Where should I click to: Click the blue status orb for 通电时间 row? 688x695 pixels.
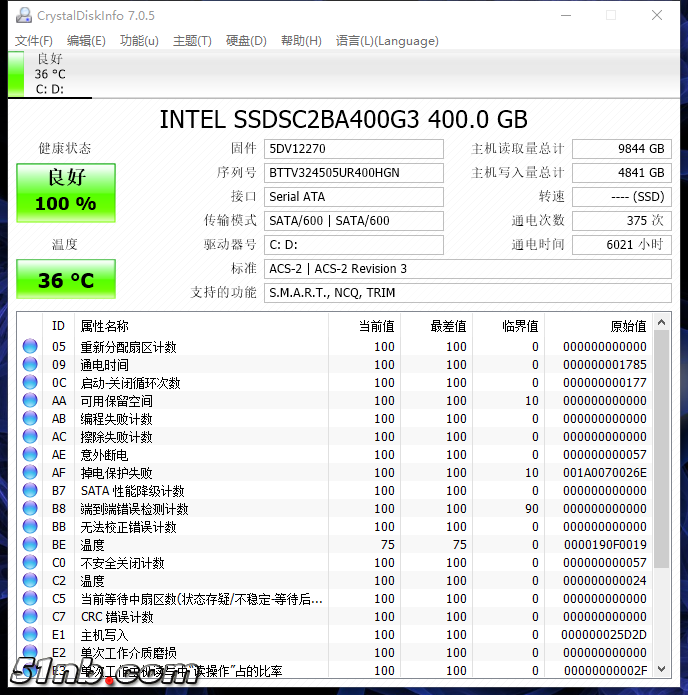point(30,365)
